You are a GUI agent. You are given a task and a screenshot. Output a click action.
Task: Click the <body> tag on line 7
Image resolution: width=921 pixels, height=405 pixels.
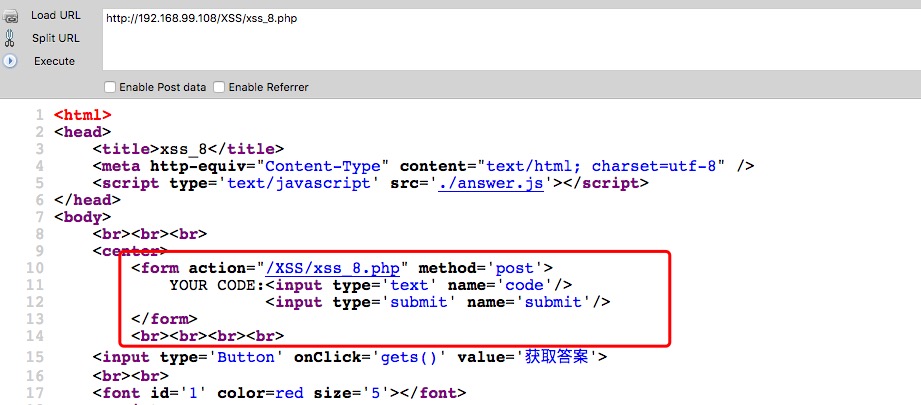pos(82,217)
